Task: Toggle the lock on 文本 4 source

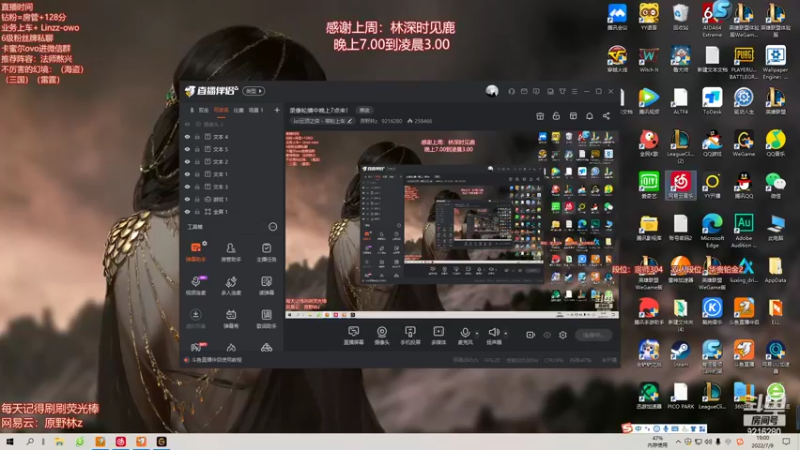Action: [x=197, y=137]
